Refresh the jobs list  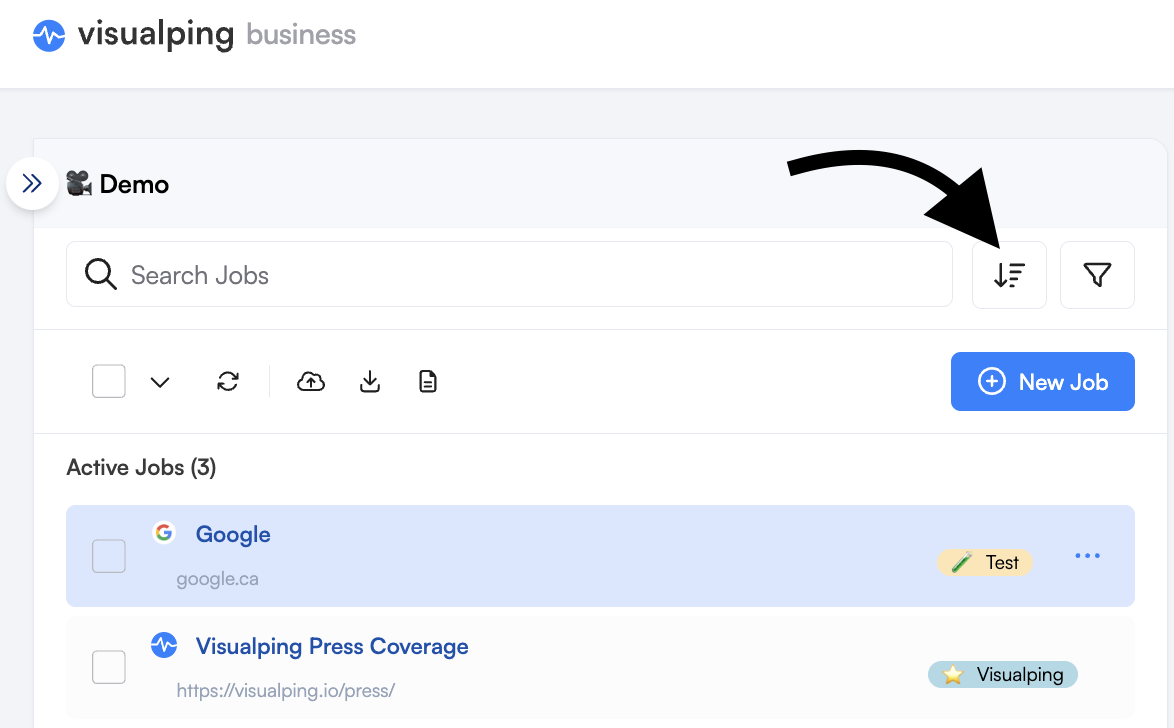228,381
